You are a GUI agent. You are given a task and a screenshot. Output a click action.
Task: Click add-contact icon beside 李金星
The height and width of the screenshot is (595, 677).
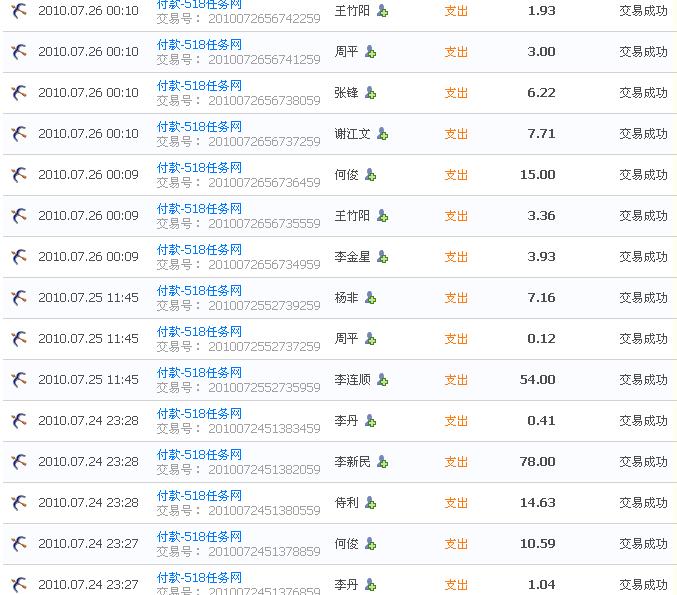click(382, 257)
